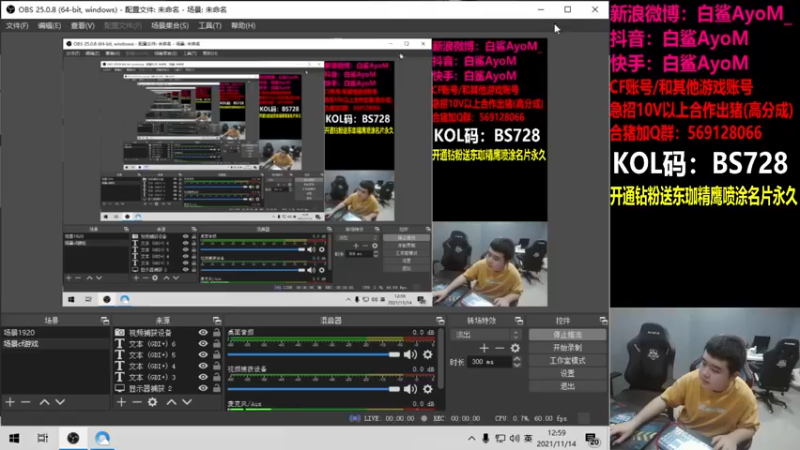Remove the selected scene with minus icon
800x450 pixels.
click(x=26, y=402)
